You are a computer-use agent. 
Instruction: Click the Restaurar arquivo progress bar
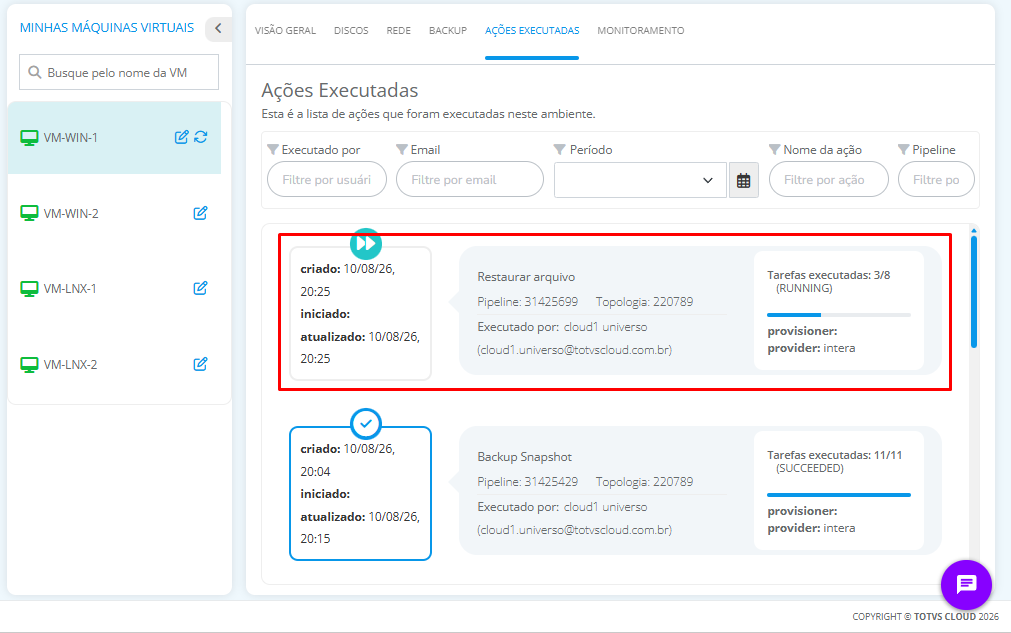838,315
